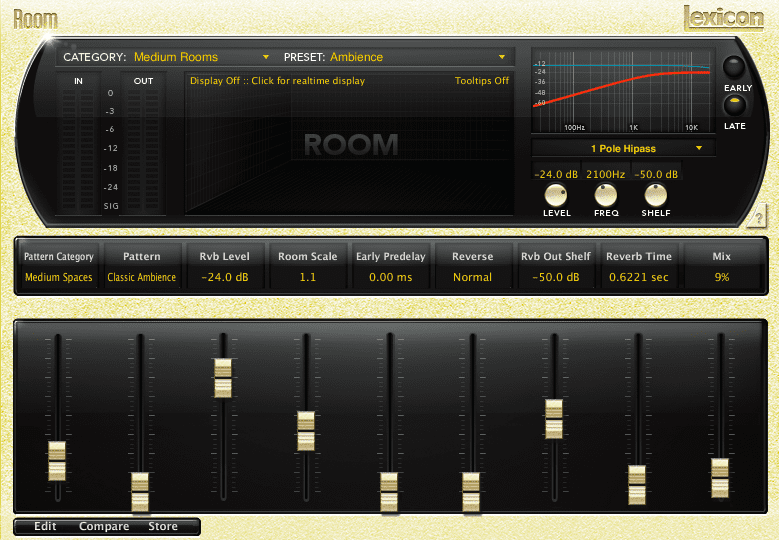The image size is (779, 540).
Task: Click the Pattern Category slider handle
Action: (57, 461)
